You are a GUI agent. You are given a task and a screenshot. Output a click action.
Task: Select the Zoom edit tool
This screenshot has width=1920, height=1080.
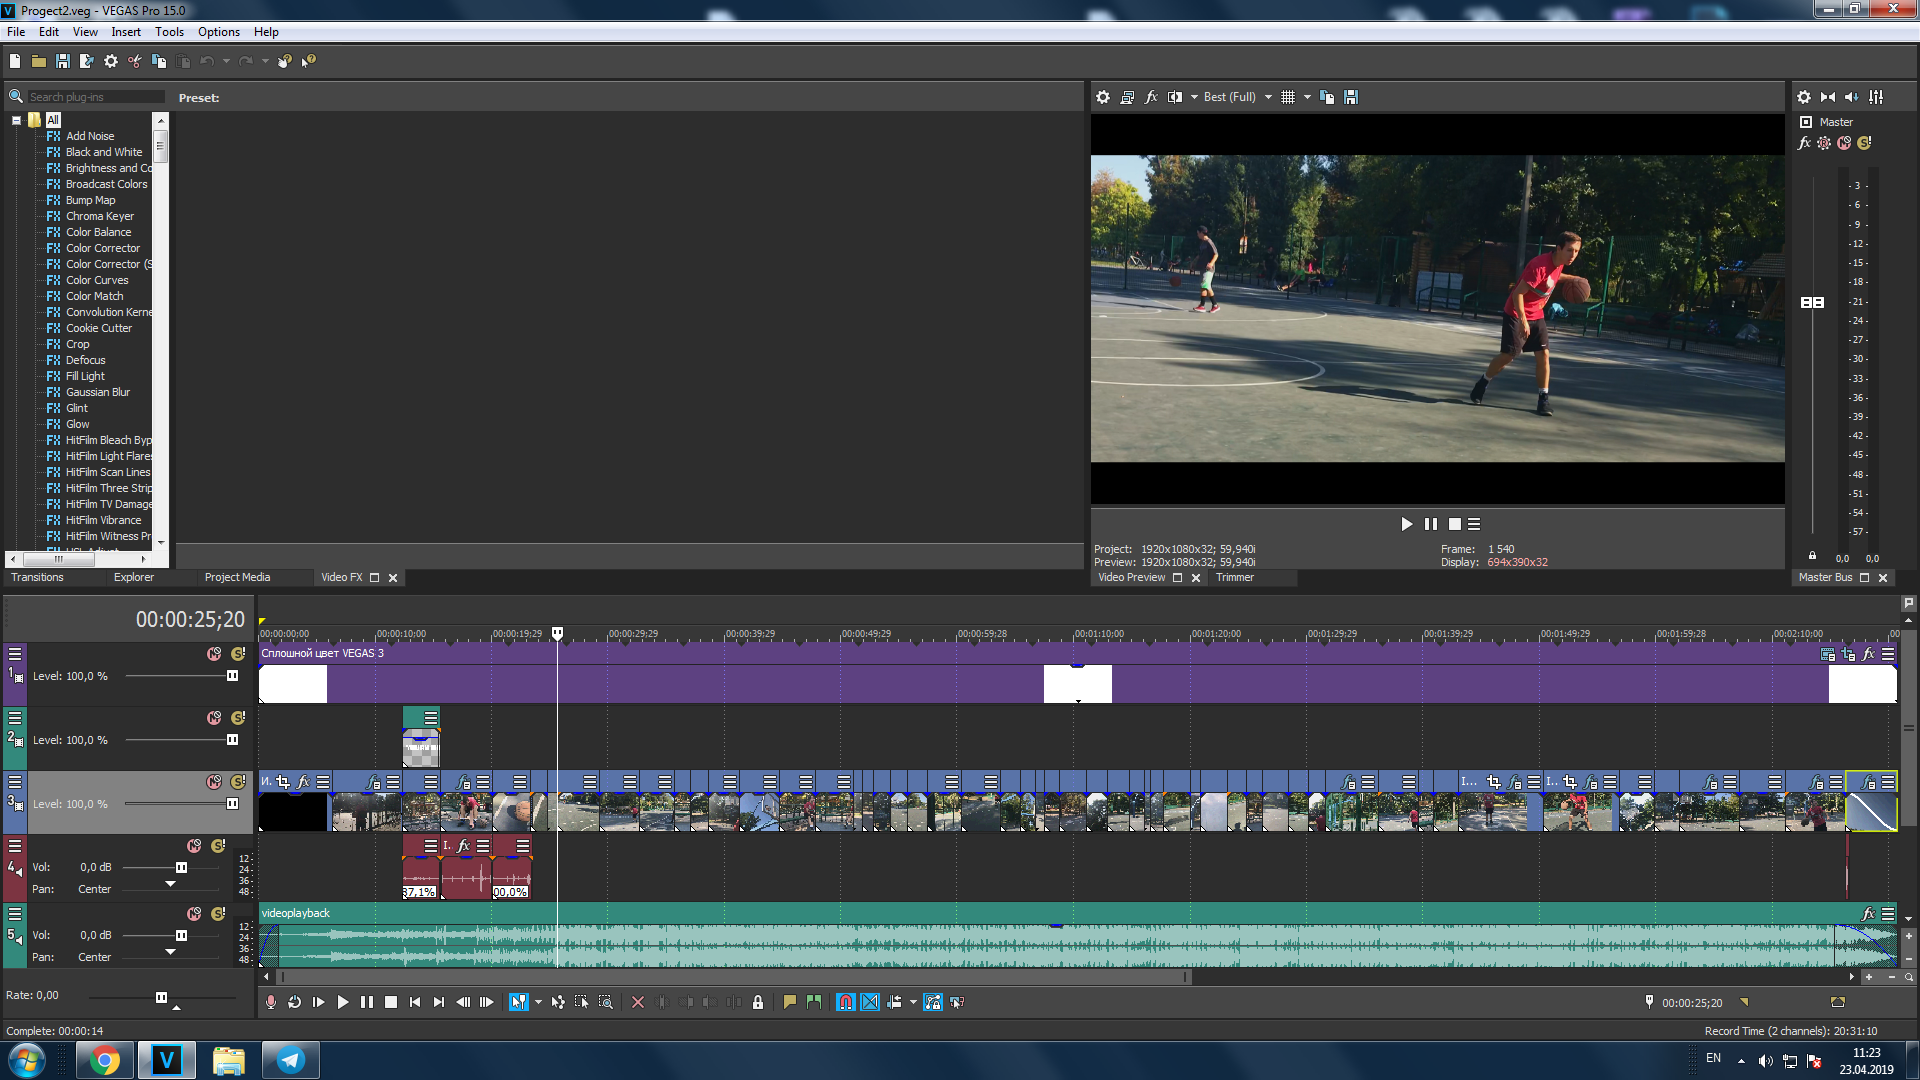[x=606, y=1002]
